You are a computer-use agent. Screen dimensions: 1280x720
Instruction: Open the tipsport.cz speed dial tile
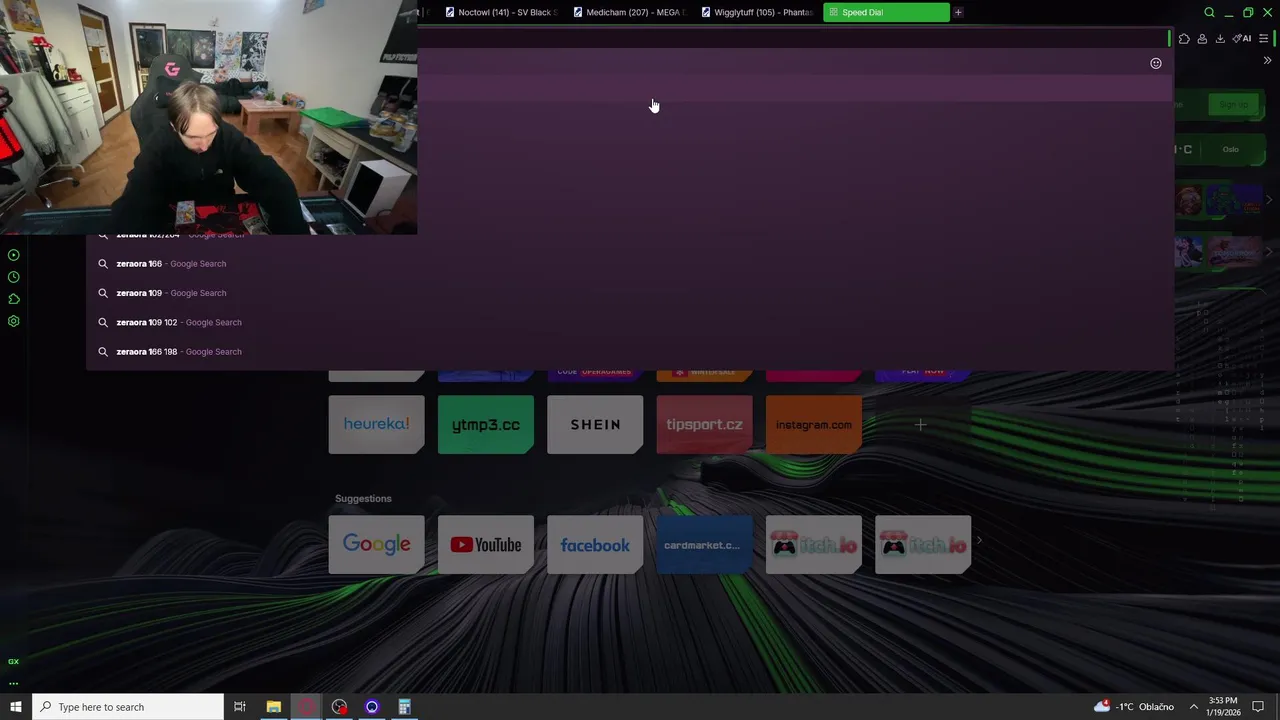[x=704, y=424]
